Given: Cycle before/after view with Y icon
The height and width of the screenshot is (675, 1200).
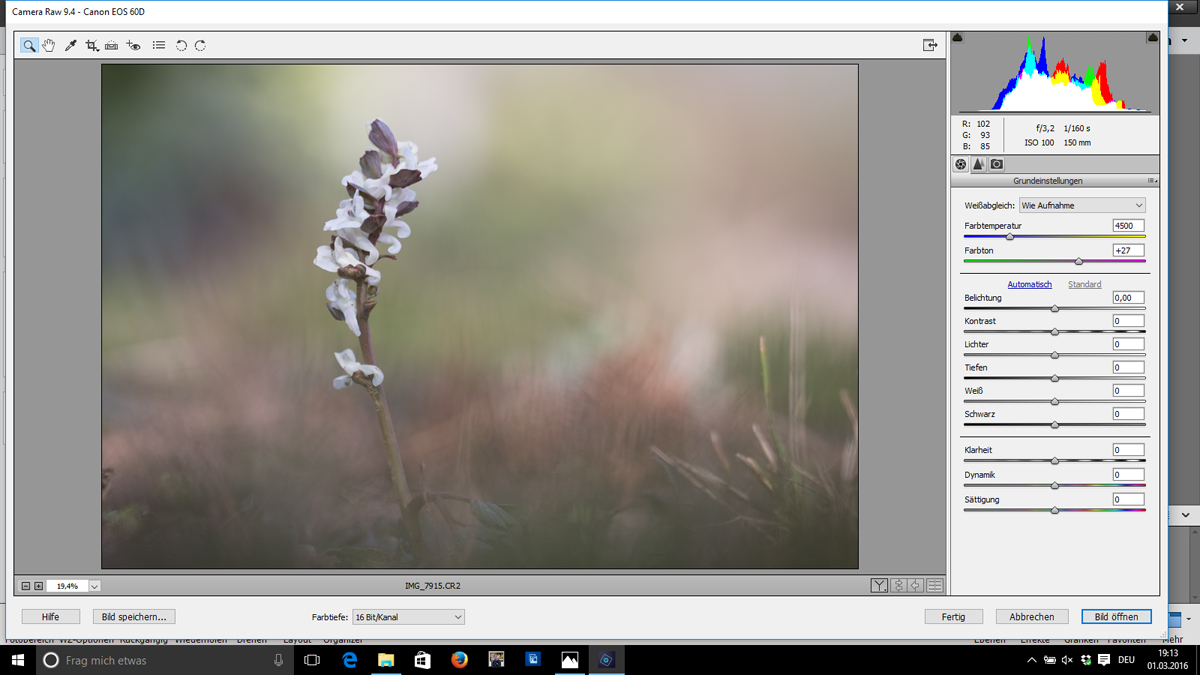Looking at the screenshot, I should (x=879, y=586).
